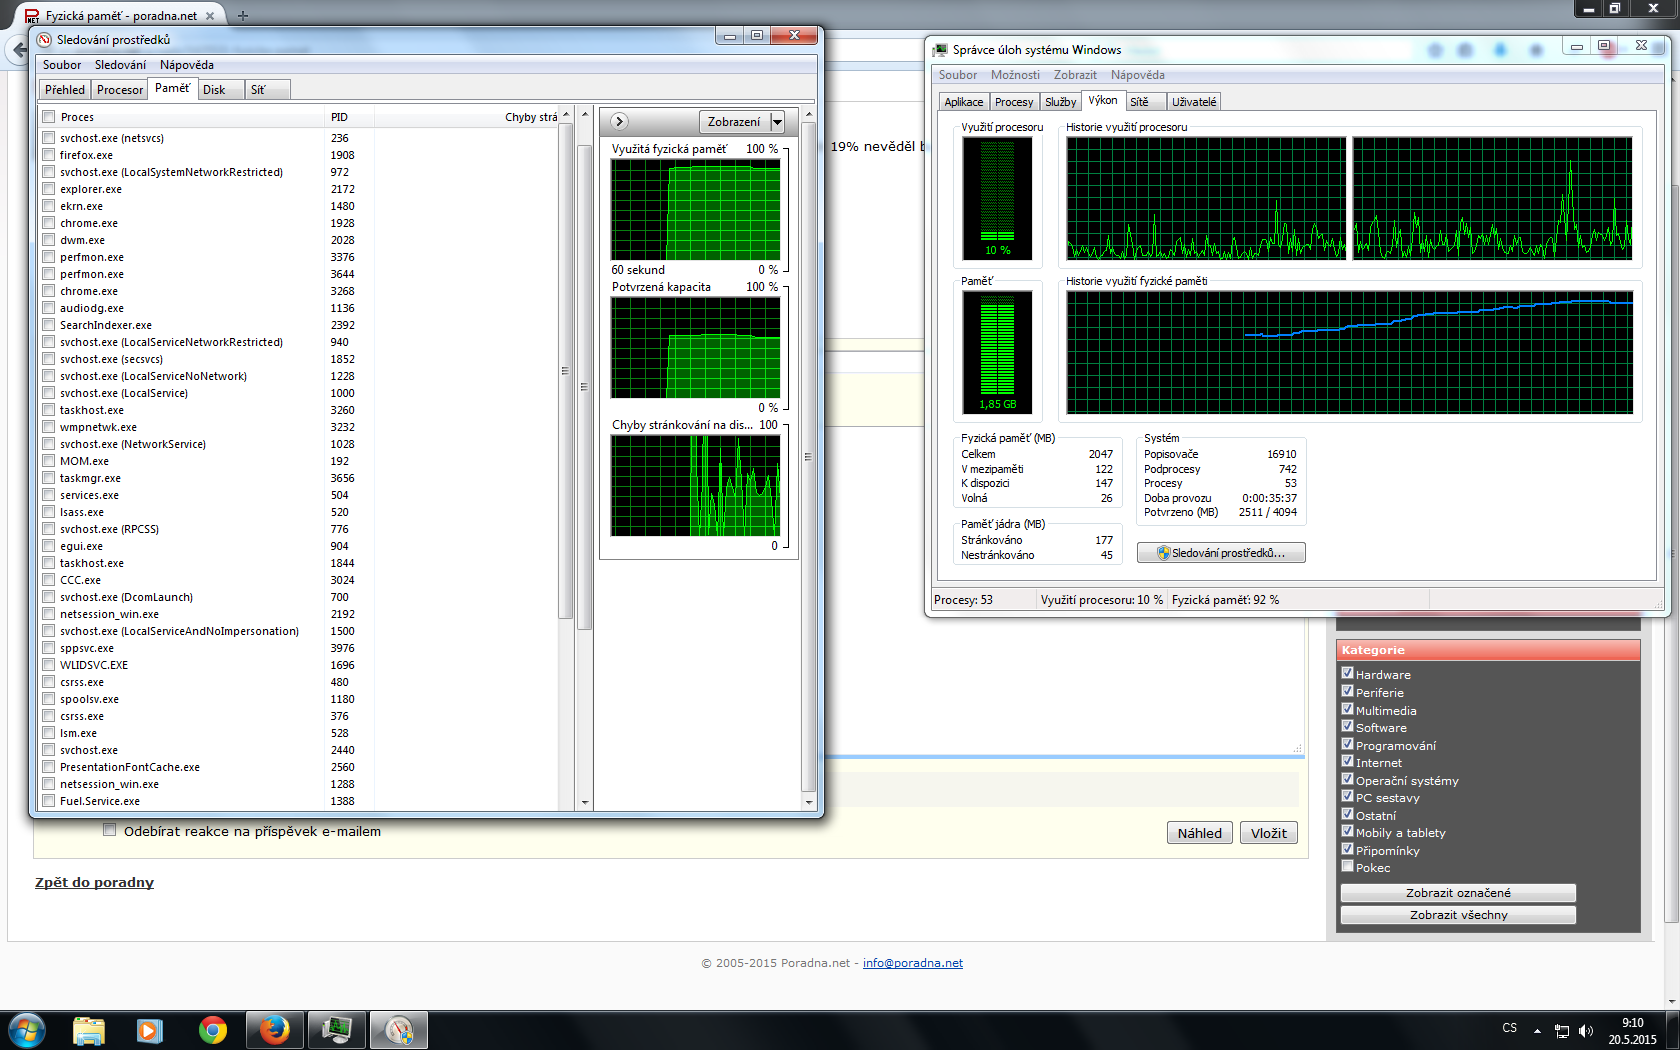Click the Resource Monitor taskbar icon
This screenshot has height=1058, width=1680.
tap(399, 1030)
